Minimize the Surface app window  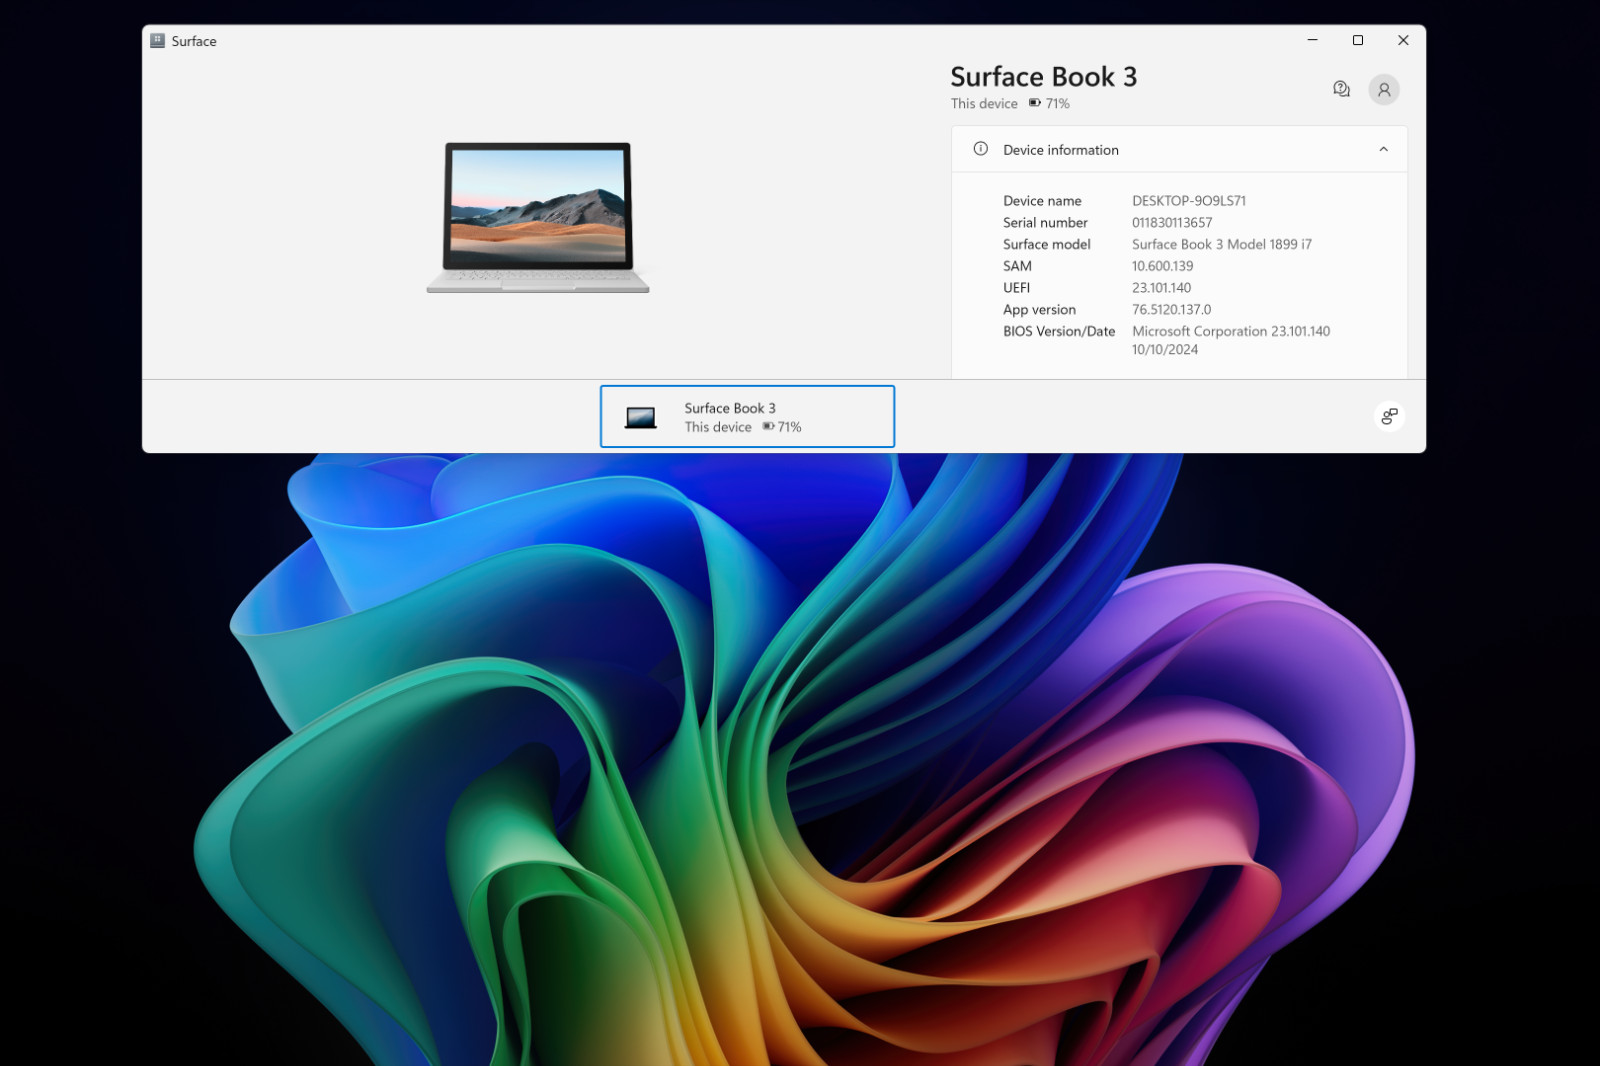coord(1312,40)
